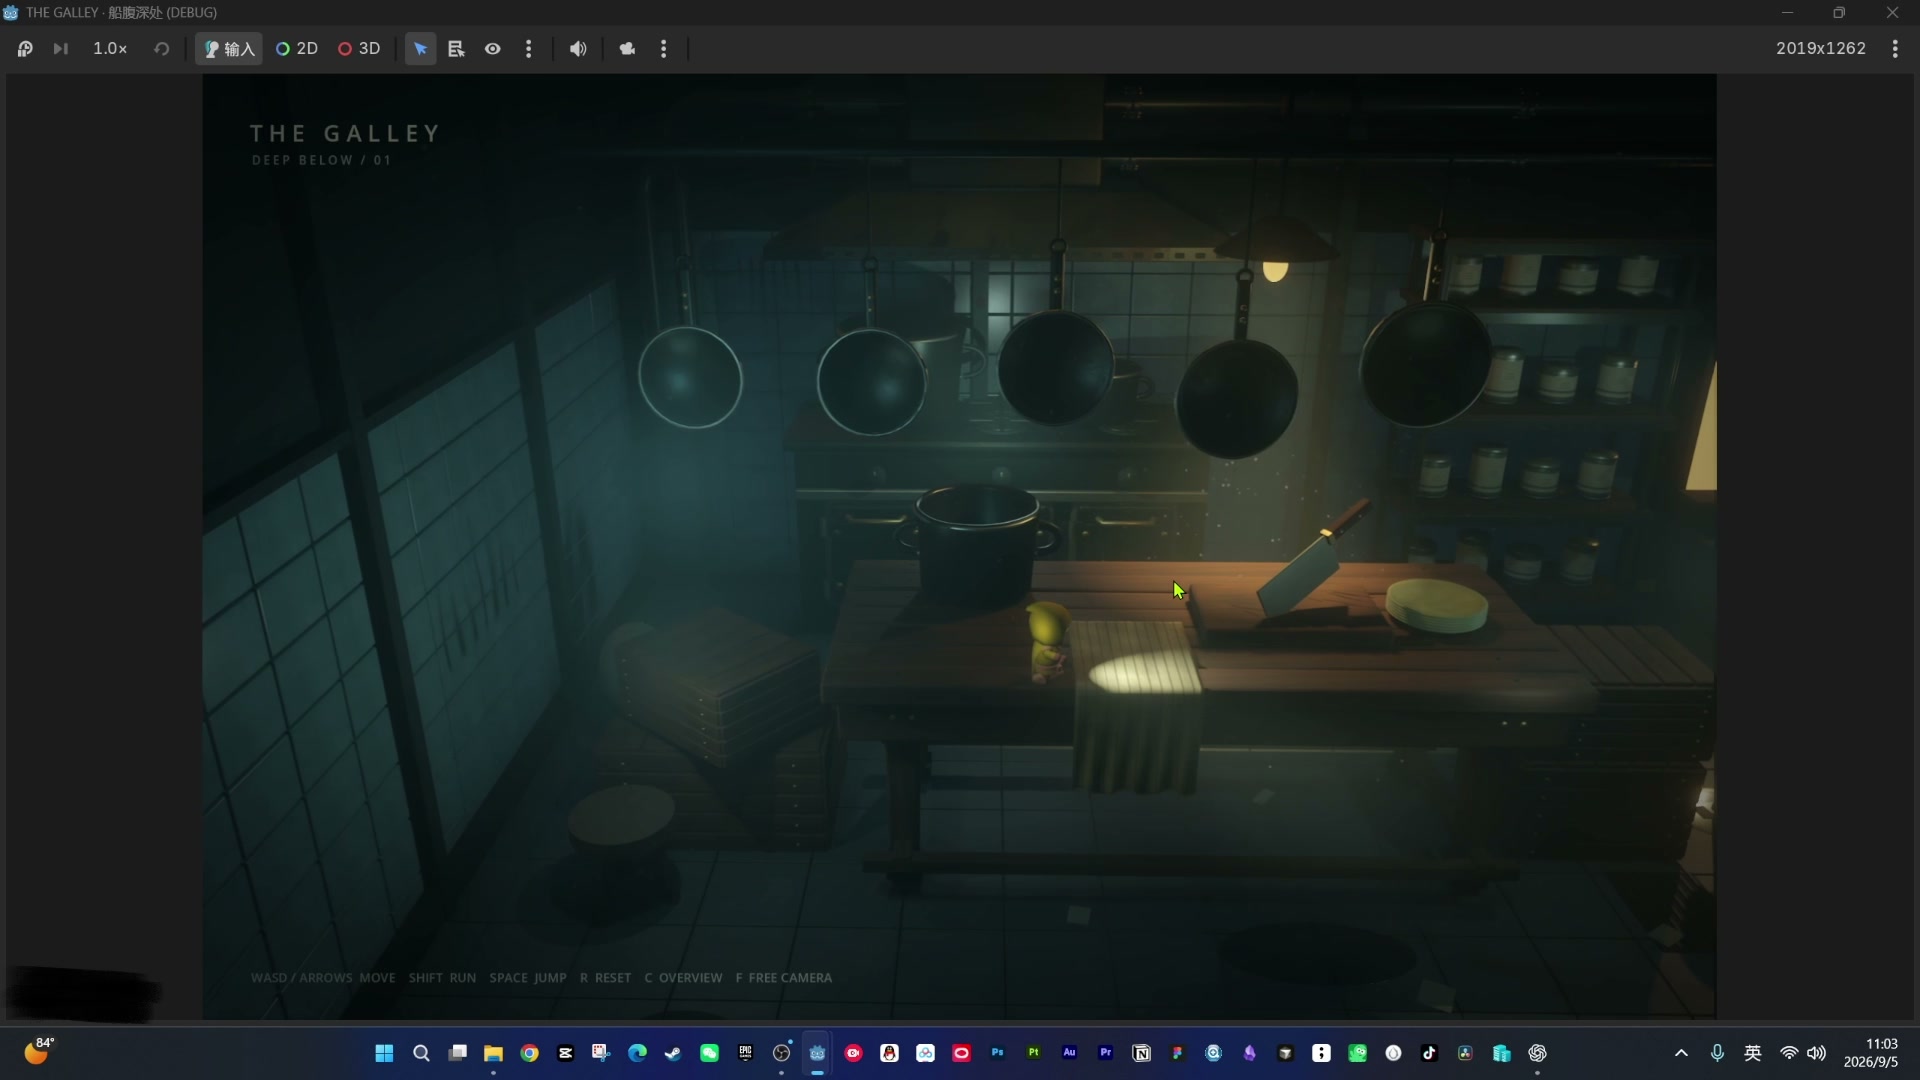Click the 2019x1262 resolution label
Viewport: 1920px width, 1080px height.
1821,48
